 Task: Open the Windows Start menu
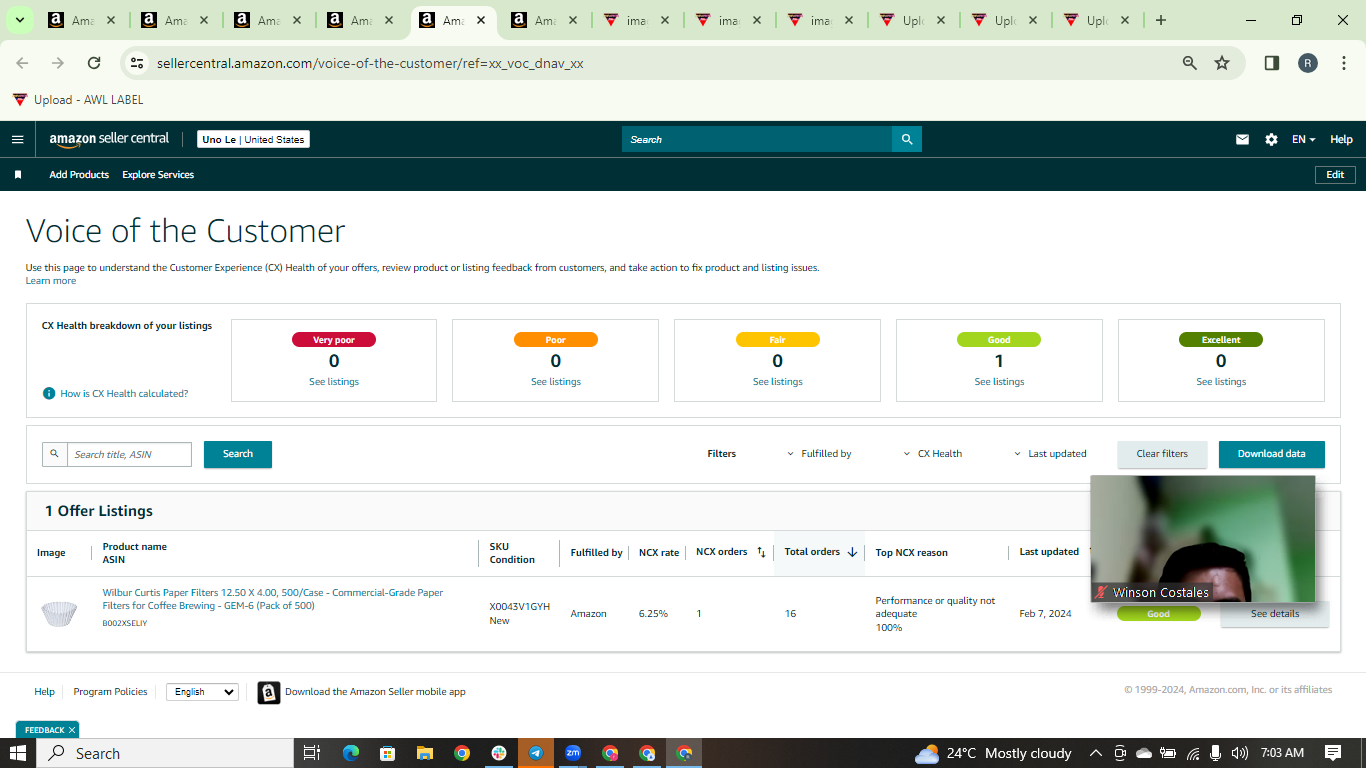click(17, 753)
